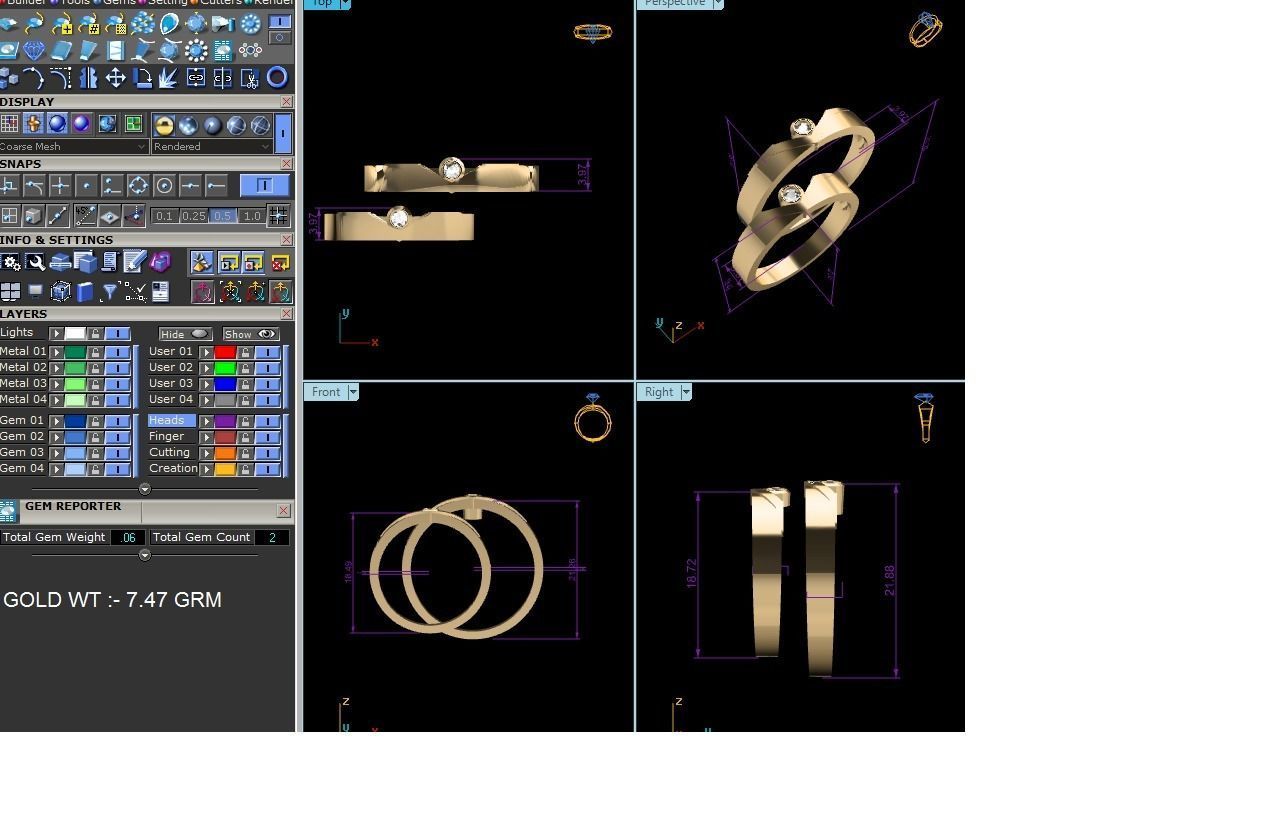This screenshot has width=1274, height=816.
Task: Expand the Finger layer arrow
Action: point(206,437)
